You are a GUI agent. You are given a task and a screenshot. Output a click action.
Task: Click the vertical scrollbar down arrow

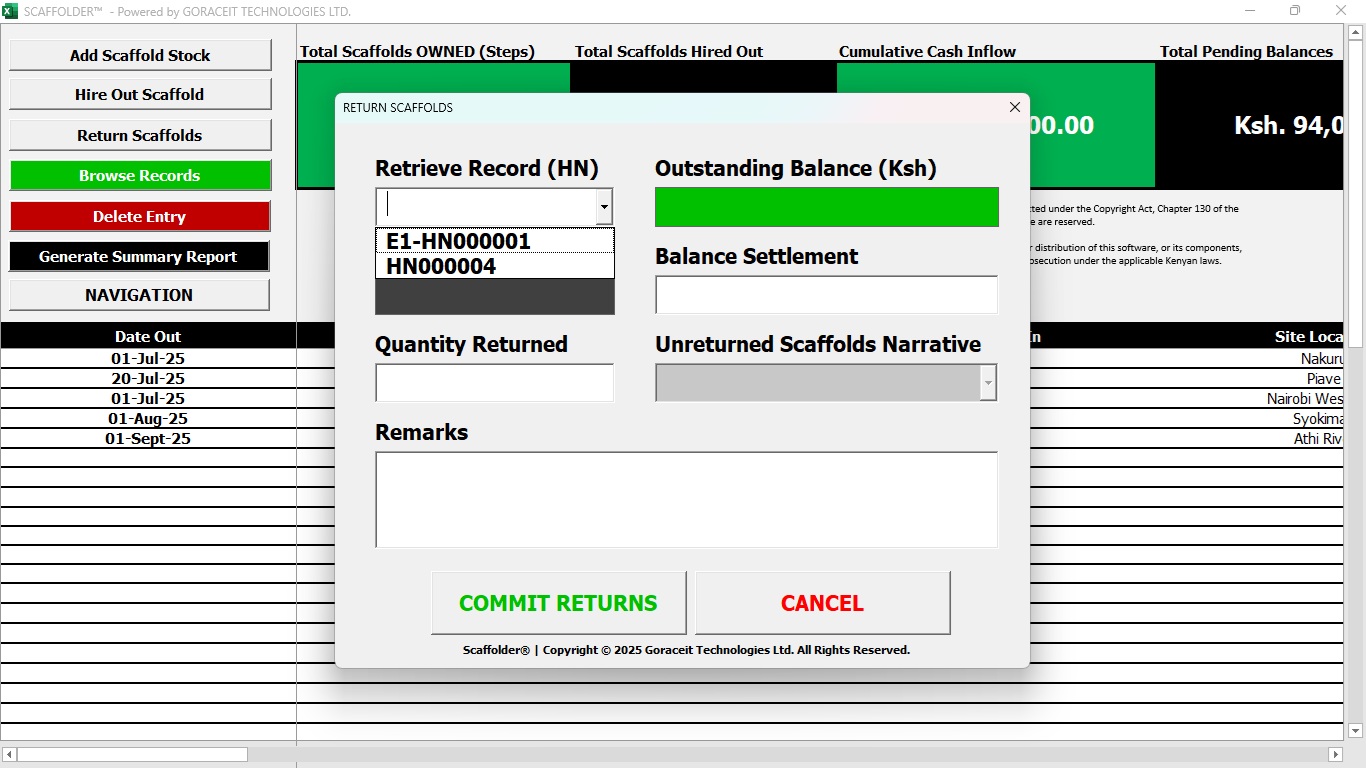point(1356,731)
